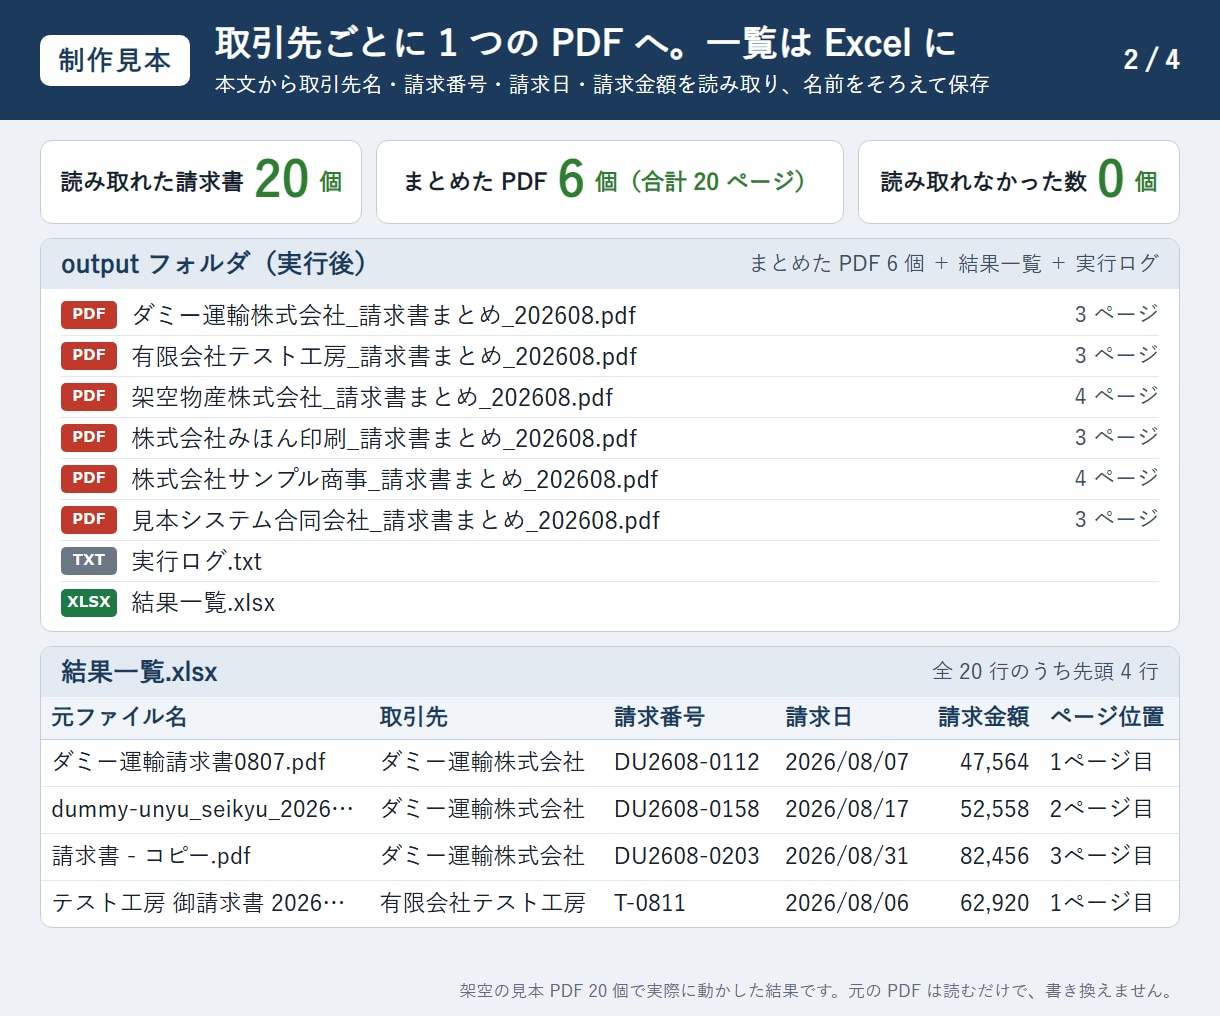Click the 請求番号 column header
This screenshot has height=1016, width=1220.
(x=659, y=717)
